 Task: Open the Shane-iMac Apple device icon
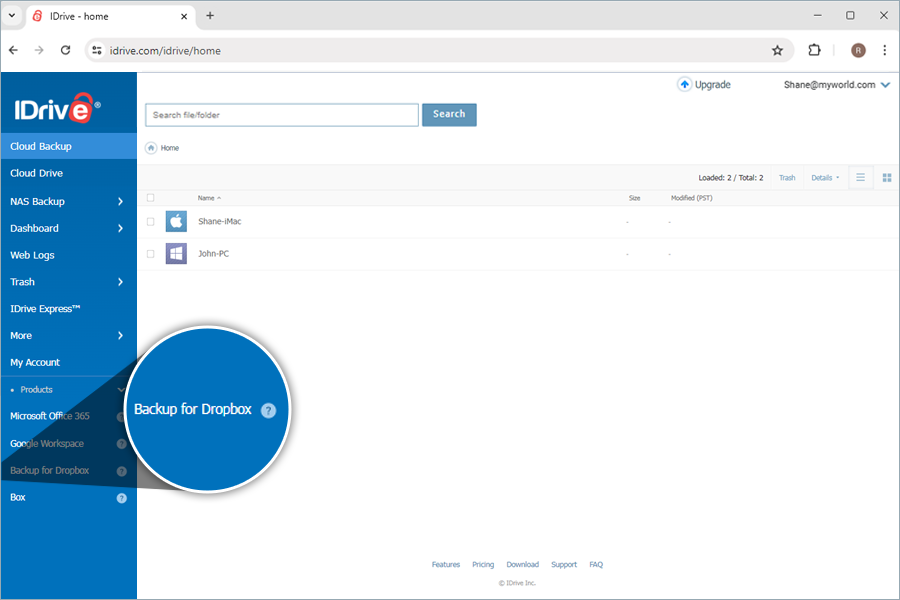(176, 221)
